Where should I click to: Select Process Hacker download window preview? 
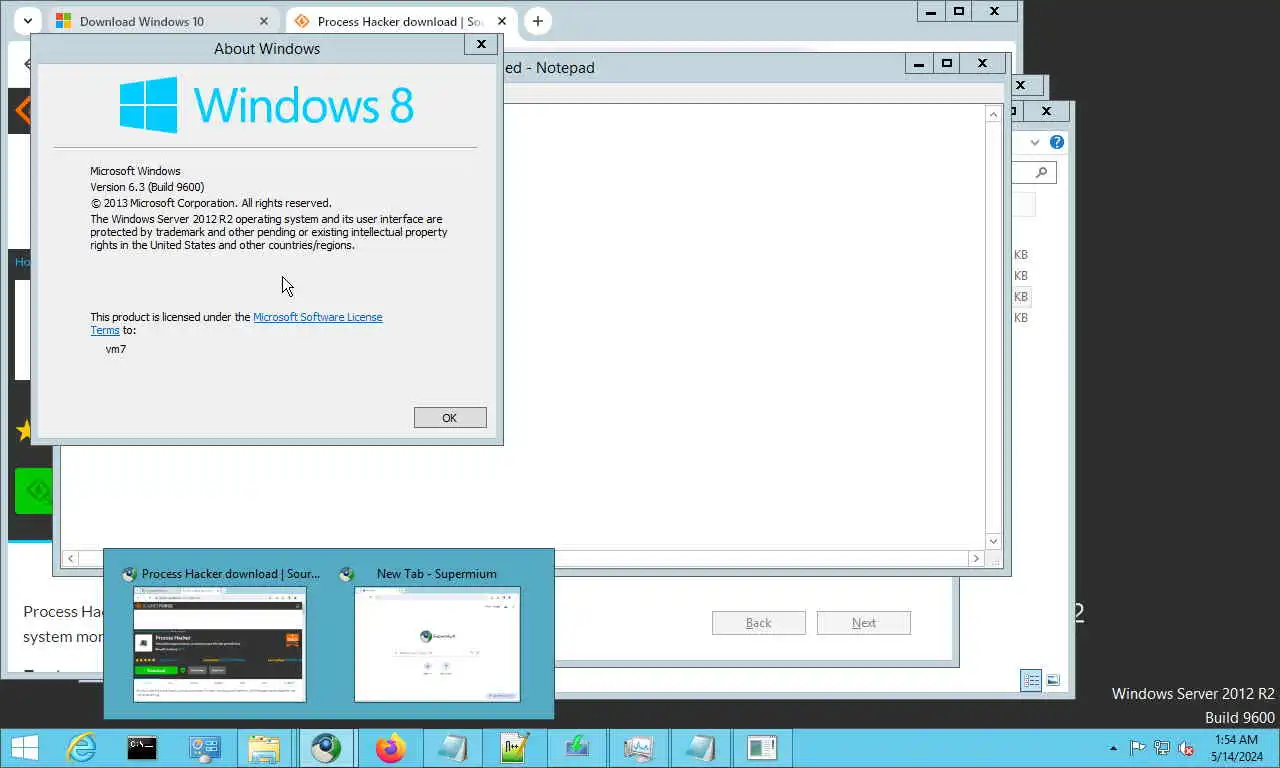click(220, 634)
